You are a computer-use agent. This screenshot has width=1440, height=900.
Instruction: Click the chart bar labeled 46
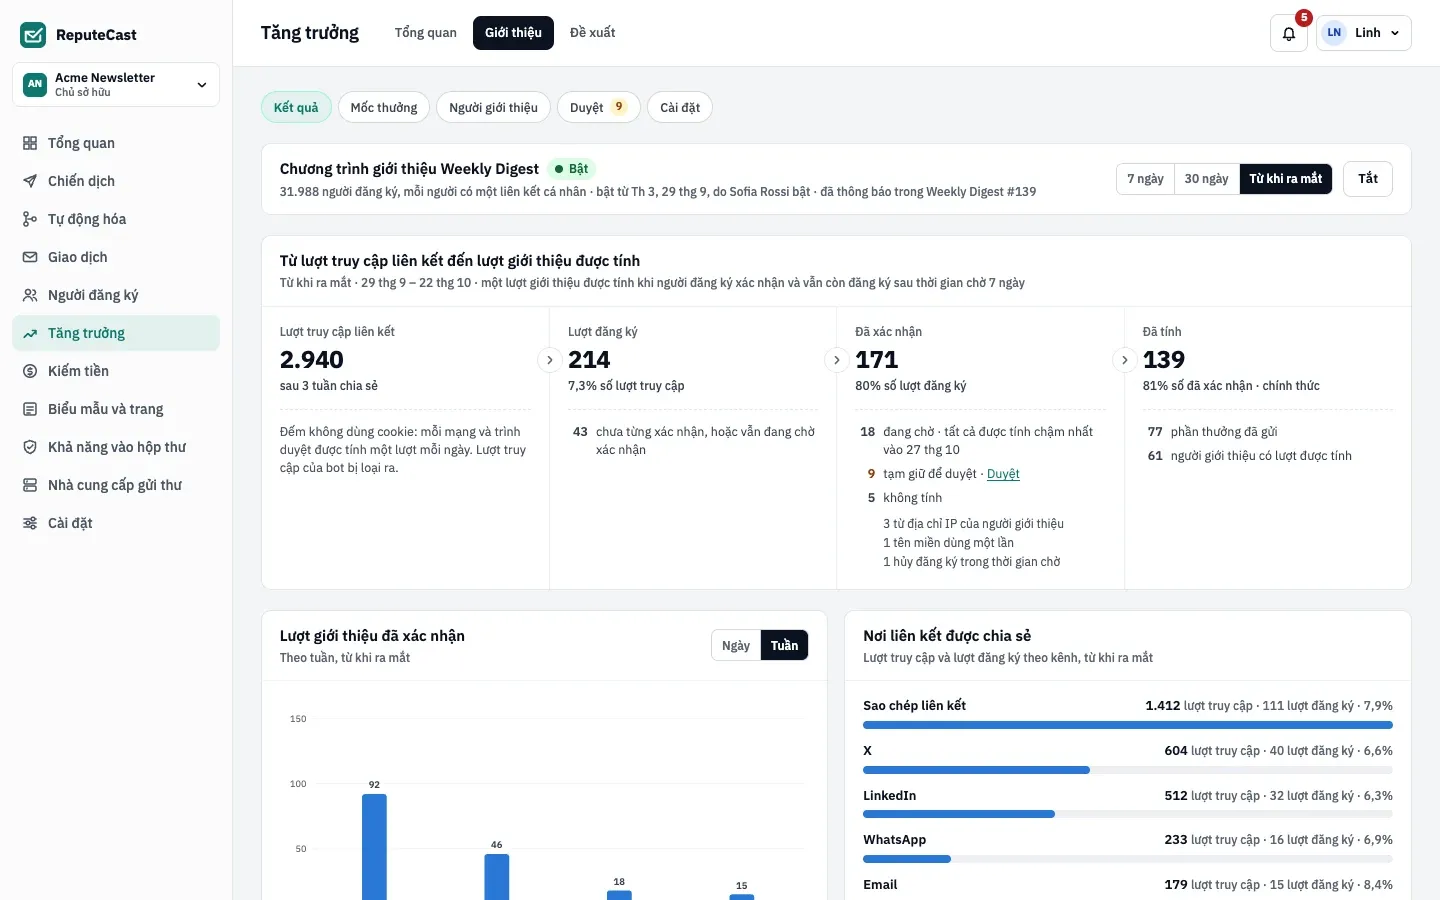point(497,877)
